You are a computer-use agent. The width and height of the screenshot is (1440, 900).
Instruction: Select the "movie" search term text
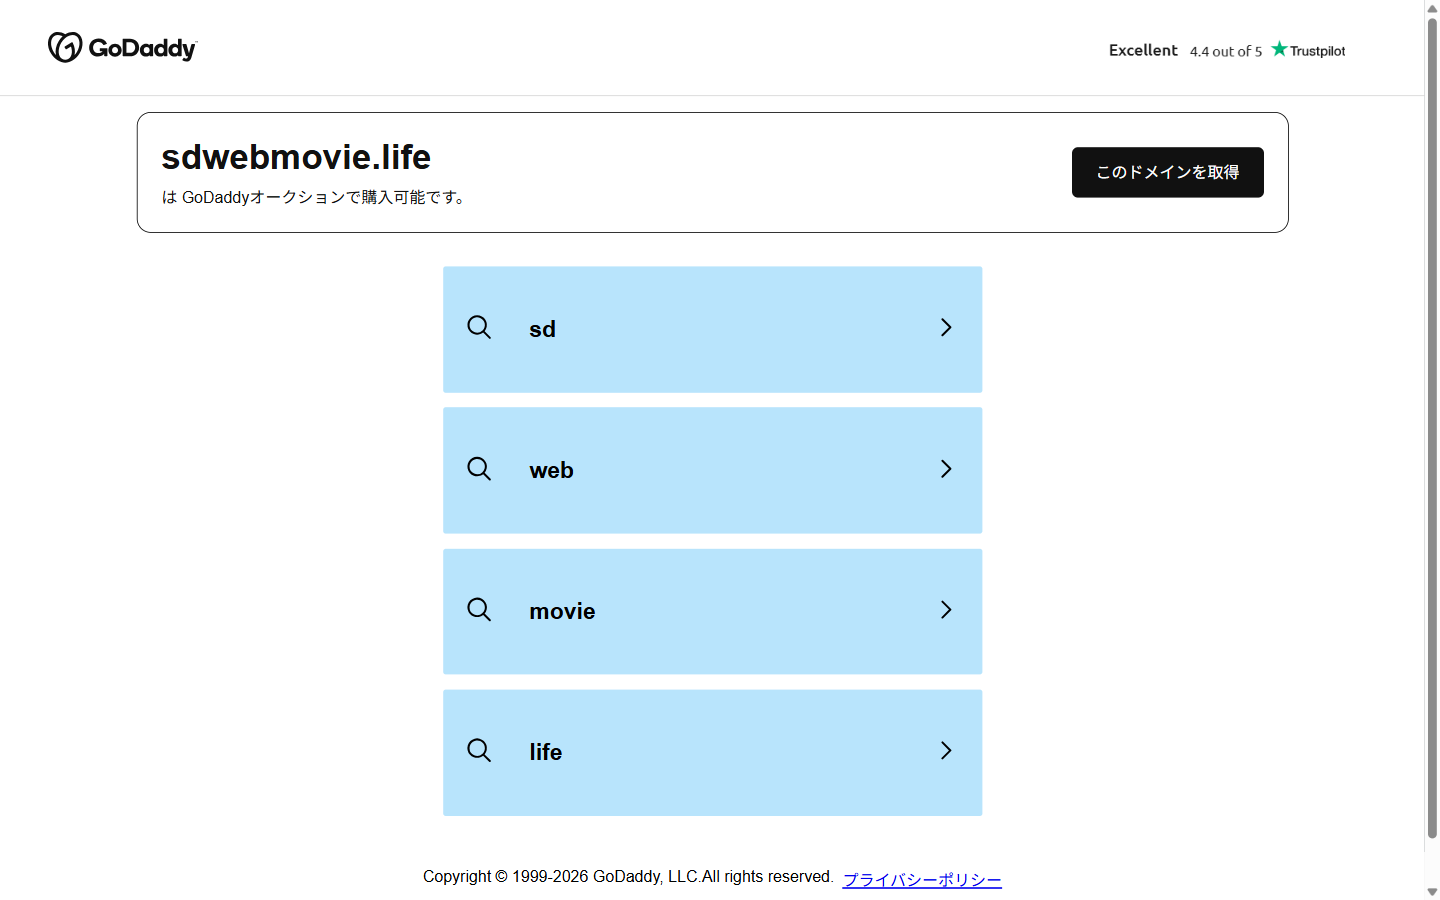(562, 611)
